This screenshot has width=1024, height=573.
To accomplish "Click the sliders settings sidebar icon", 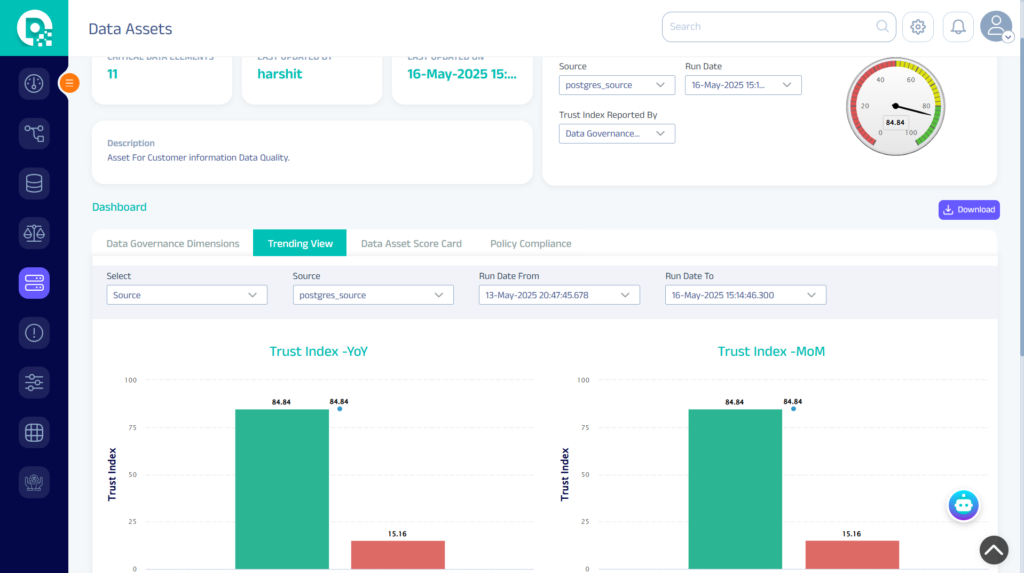I will click(x=34, y=382).
